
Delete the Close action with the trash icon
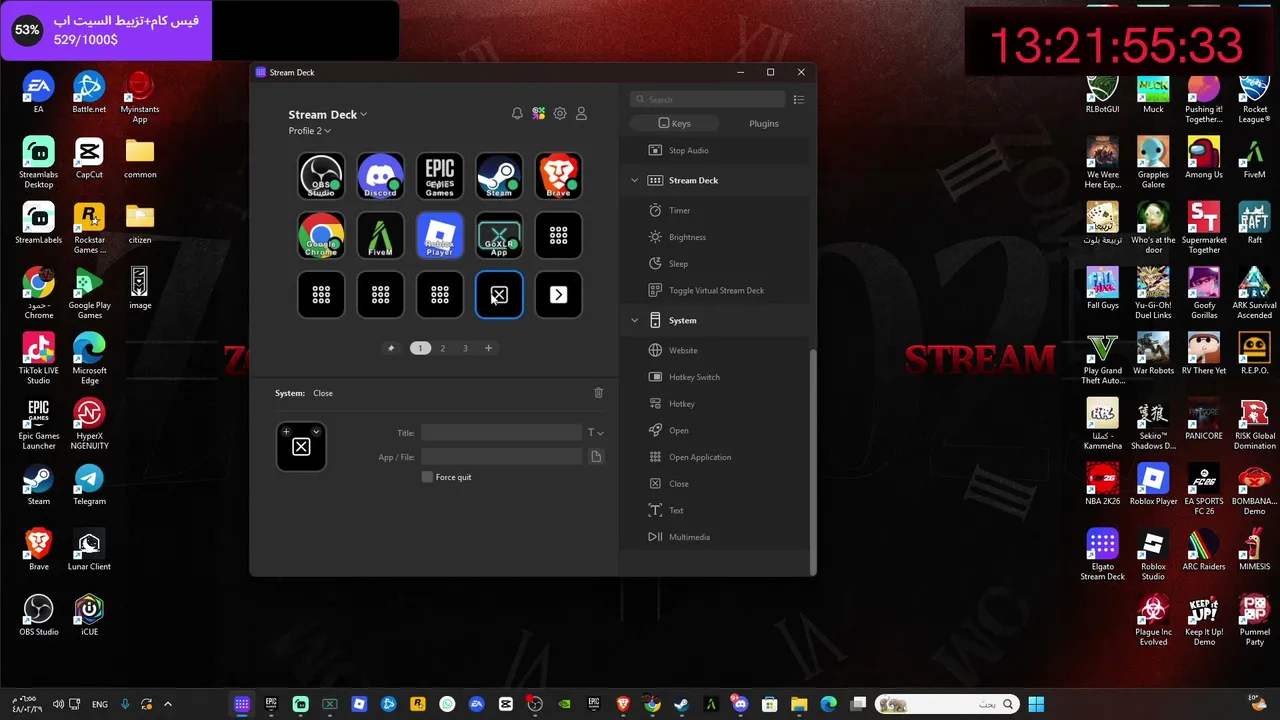point(599,393)
